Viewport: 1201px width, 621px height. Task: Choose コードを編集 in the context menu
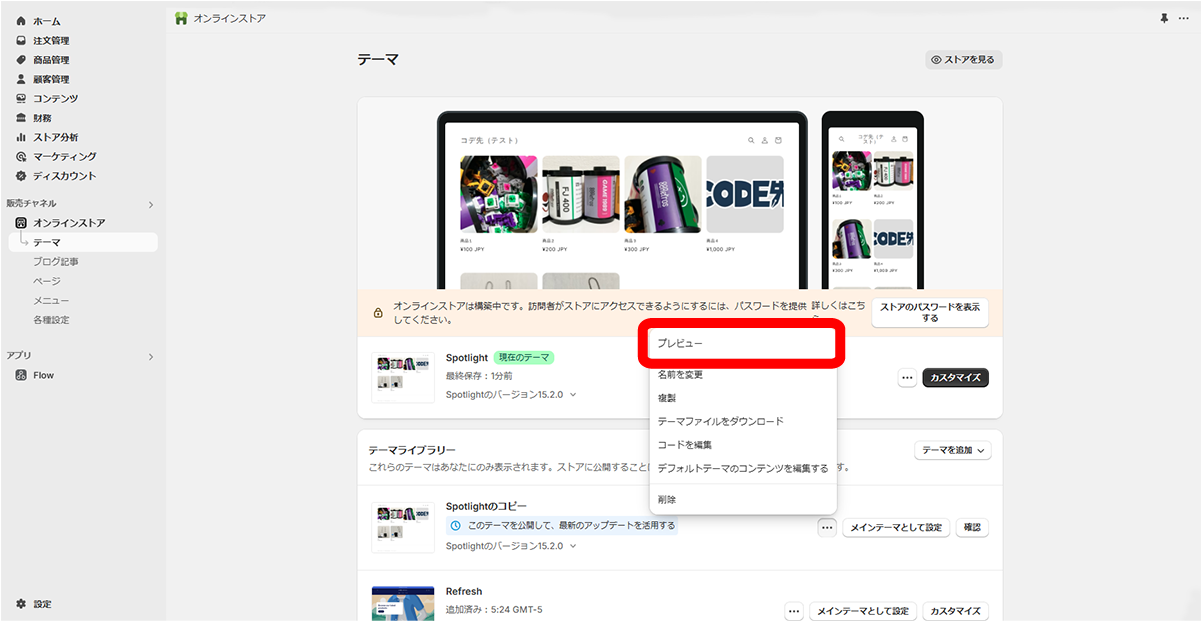coord(685,445)
